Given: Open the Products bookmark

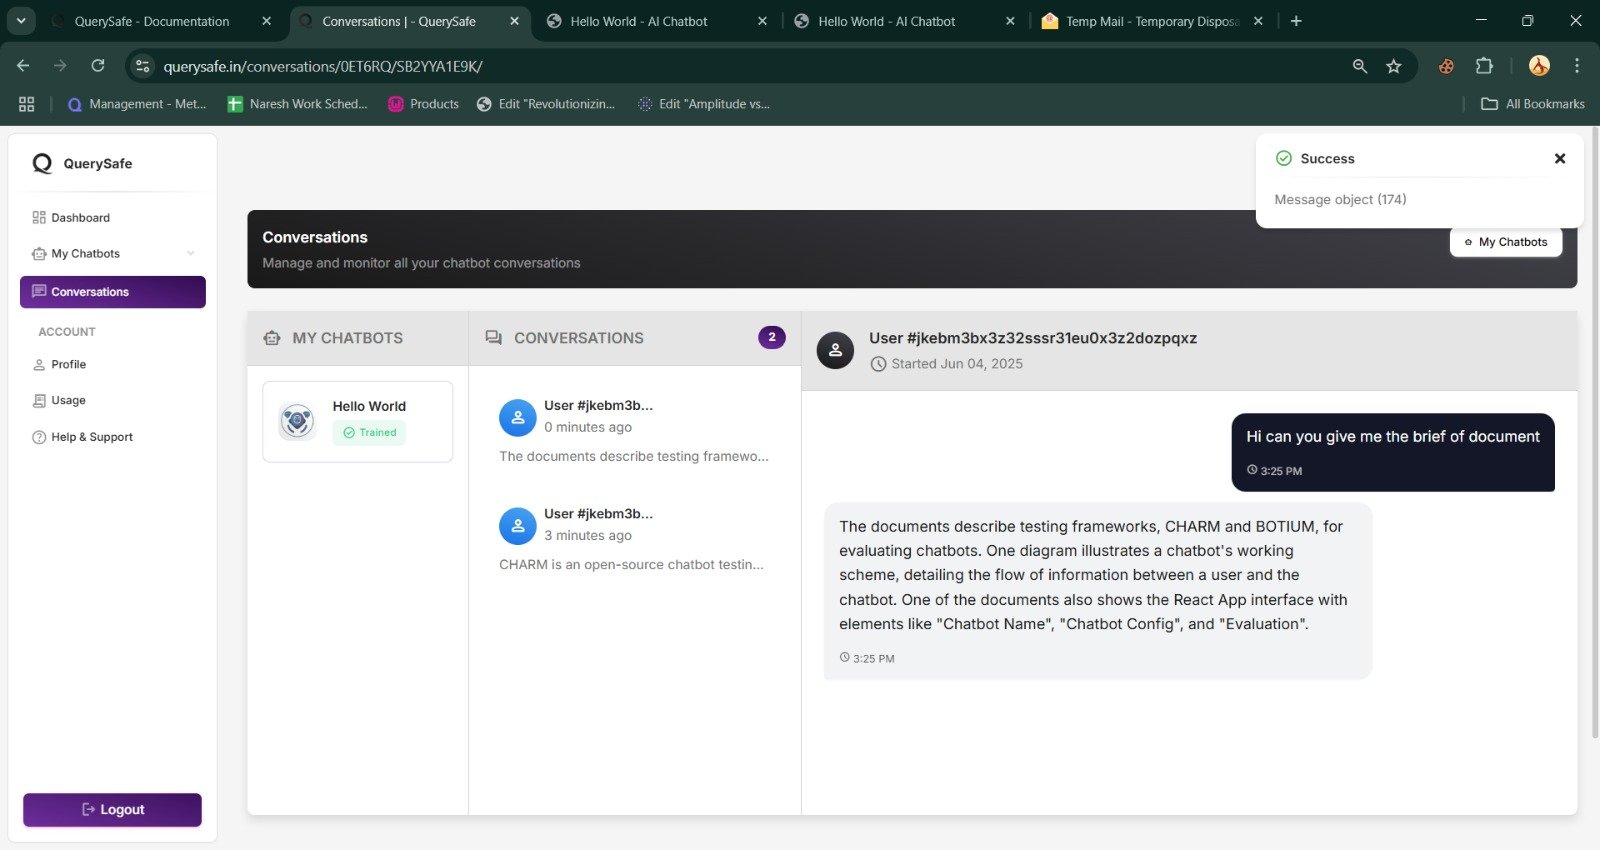Looking at the screenshot, I should point(423,104).
